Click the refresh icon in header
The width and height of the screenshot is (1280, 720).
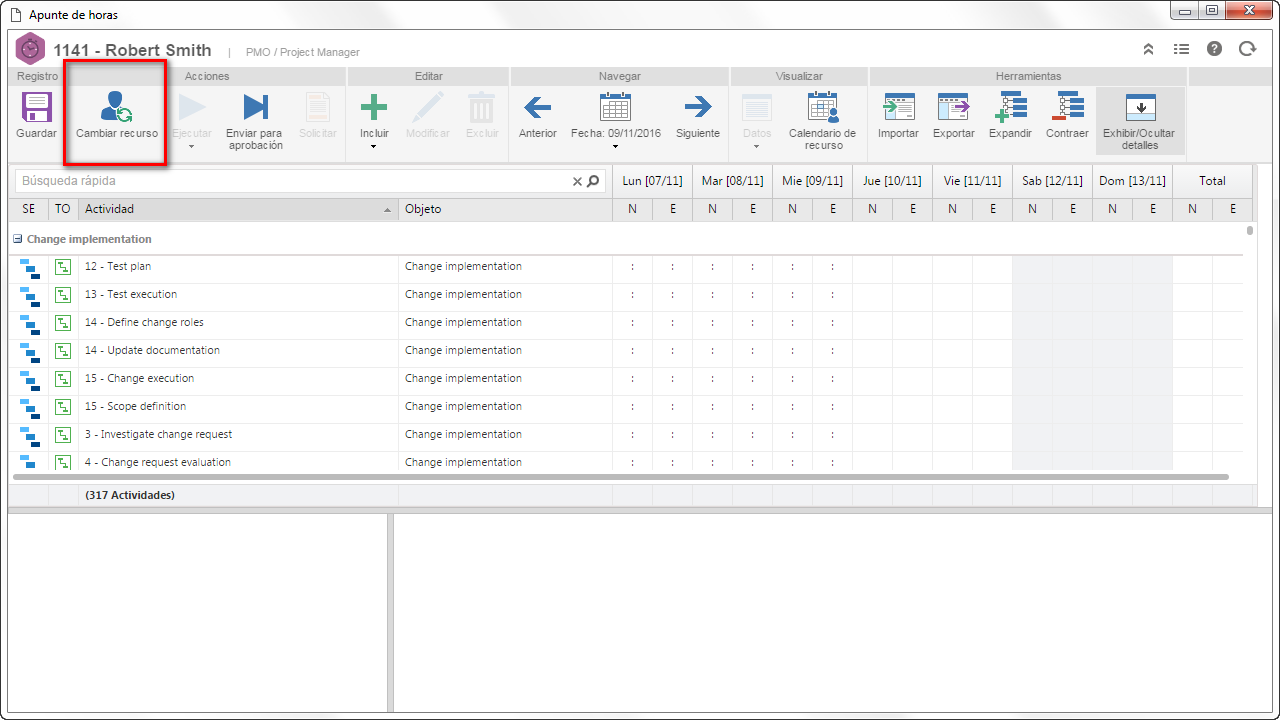pyautogui.click(x=1247, y=49)
